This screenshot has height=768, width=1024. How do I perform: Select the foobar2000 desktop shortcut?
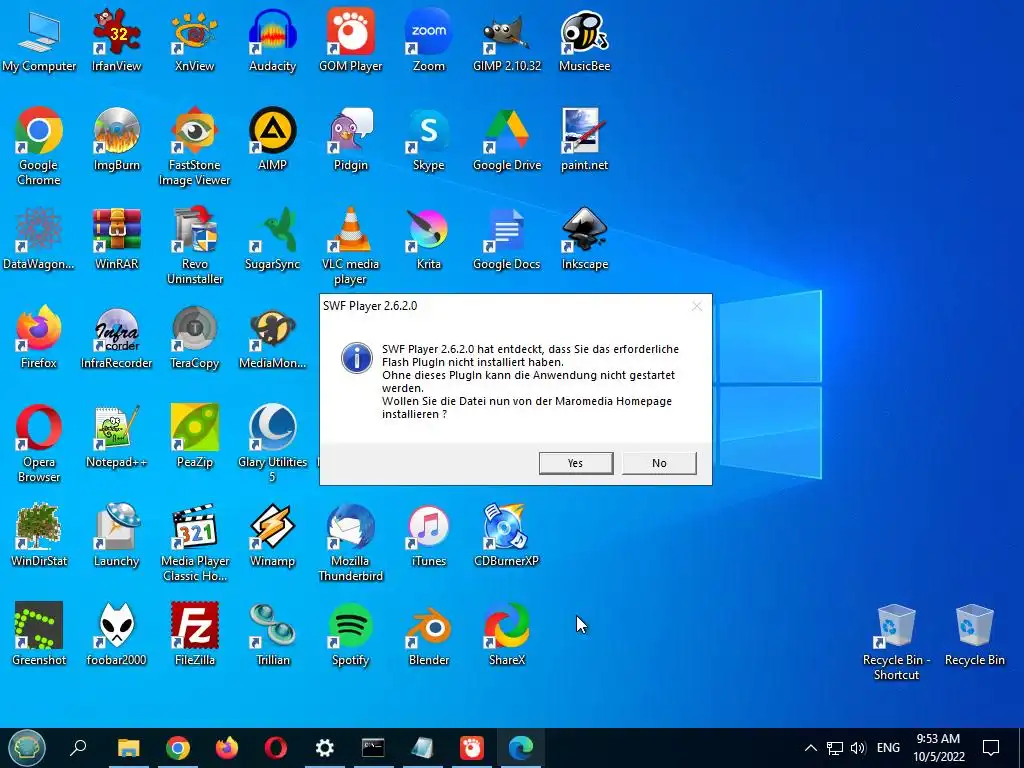116,635
